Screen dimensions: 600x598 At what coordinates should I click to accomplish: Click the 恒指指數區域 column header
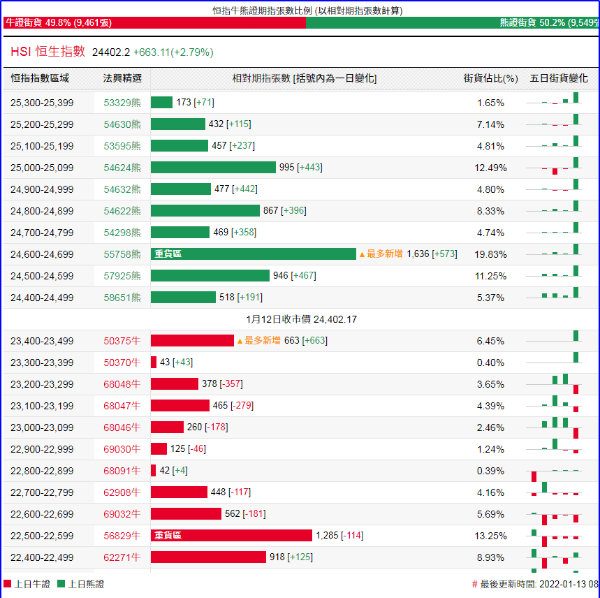tap(40, 78)
